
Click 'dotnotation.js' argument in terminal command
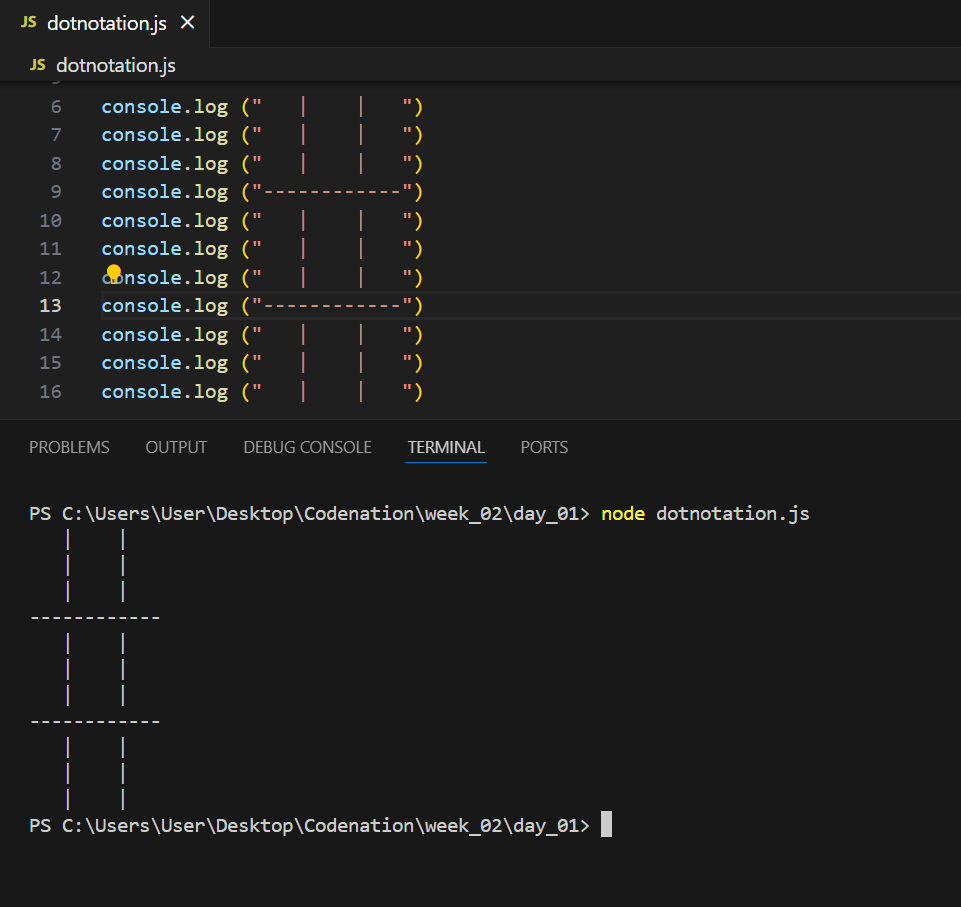click(733, 514)
